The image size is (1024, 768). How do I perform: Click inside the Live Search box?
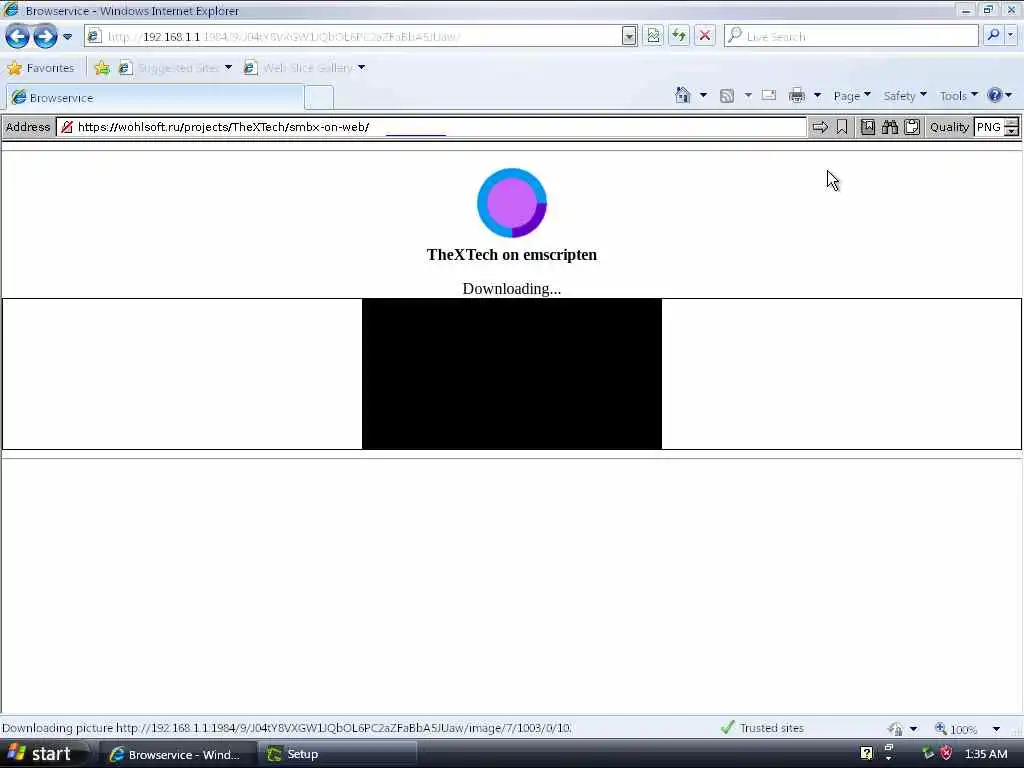[852, 37]
